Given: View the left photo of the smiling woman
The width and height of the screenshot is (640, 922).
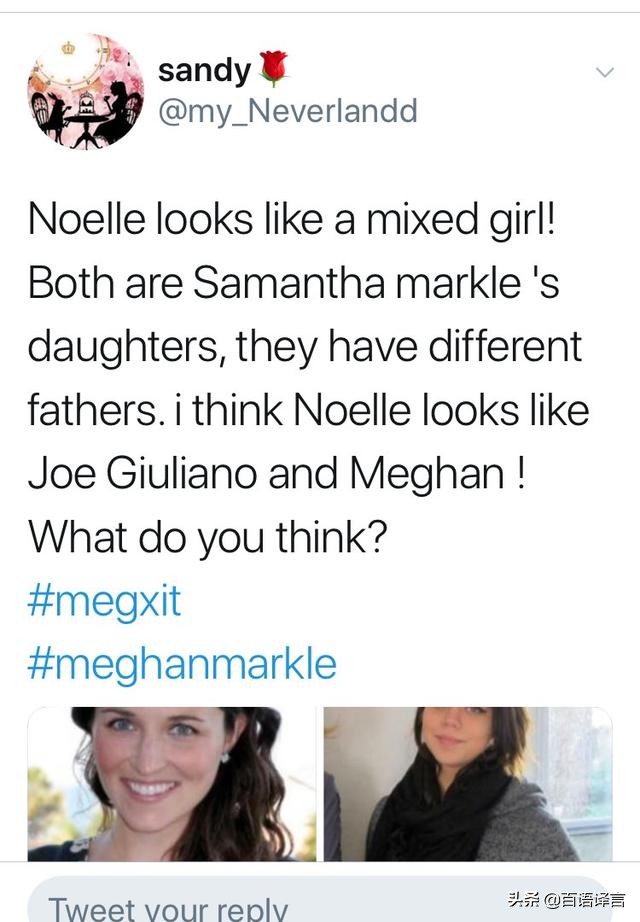Looking at the screenshot, I should click(170, 785).
